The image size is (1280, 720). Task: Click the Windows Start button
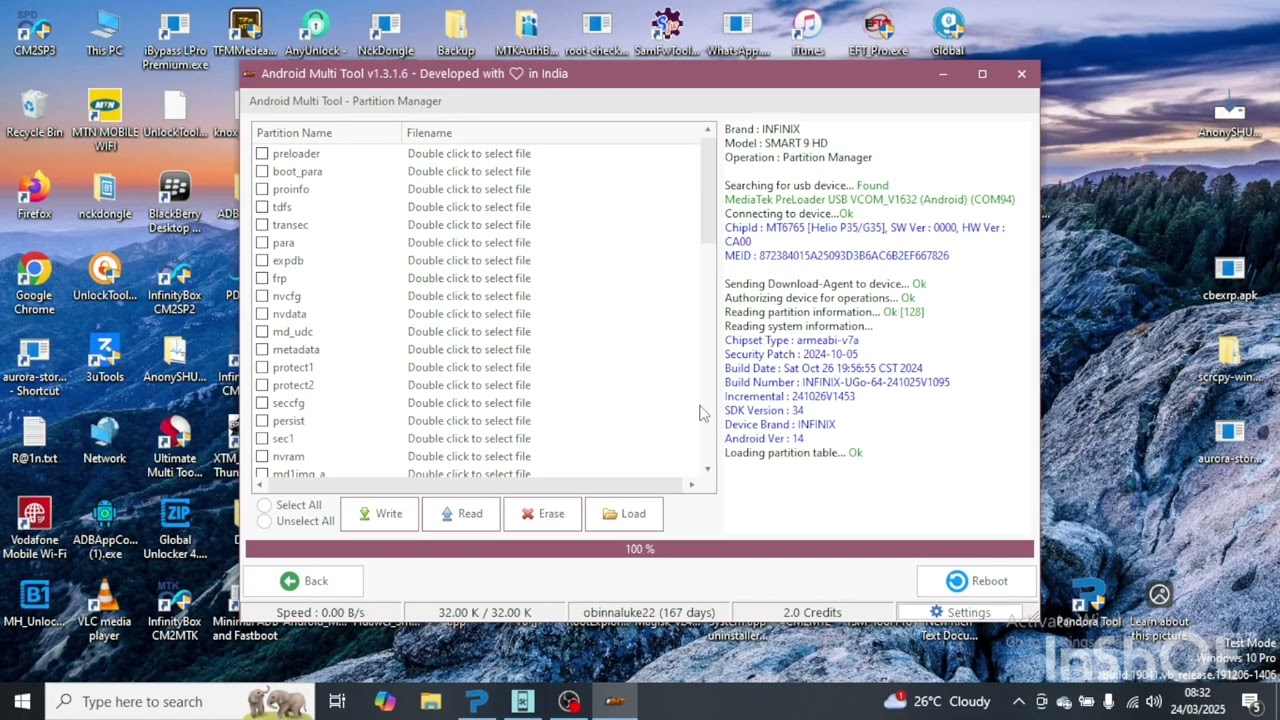[x=22, y=701]
